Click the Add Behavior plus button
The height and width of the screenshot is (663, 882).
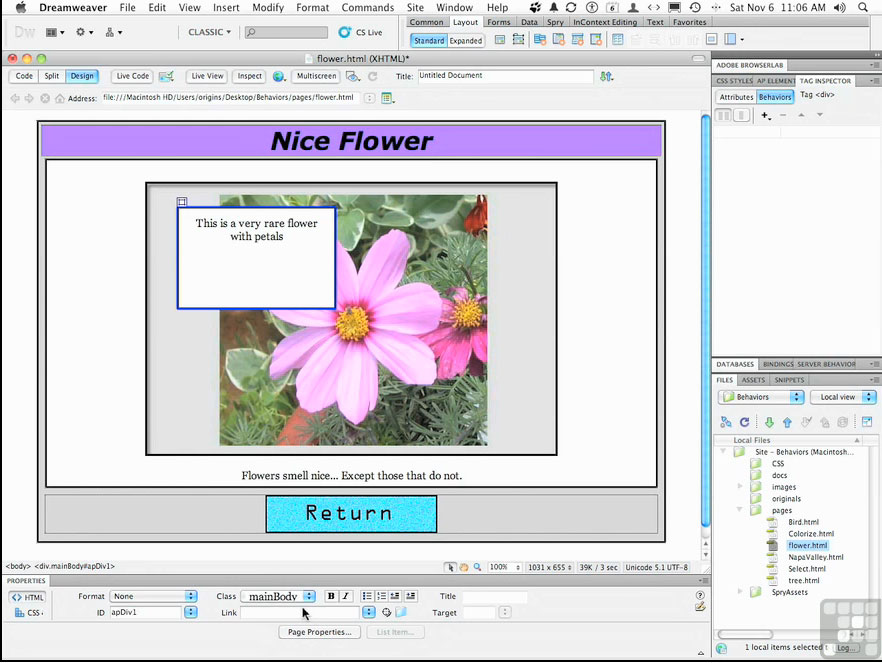pyautogui.click(x=766, y=116)
